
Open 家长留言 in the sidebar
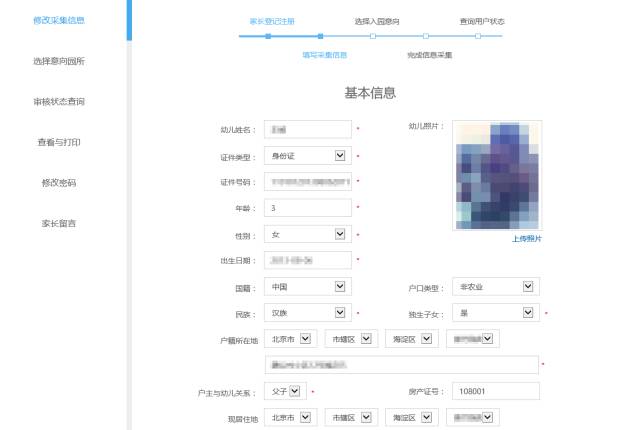tap(59, 224)
